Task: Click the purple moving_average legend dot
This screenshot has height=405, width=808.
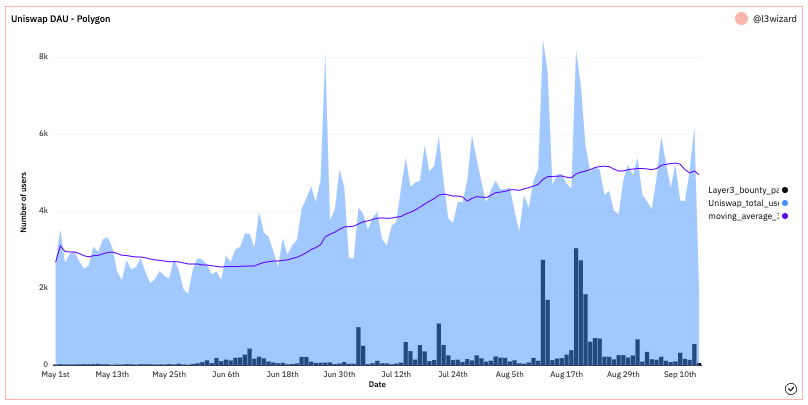Action: (785, 216)
